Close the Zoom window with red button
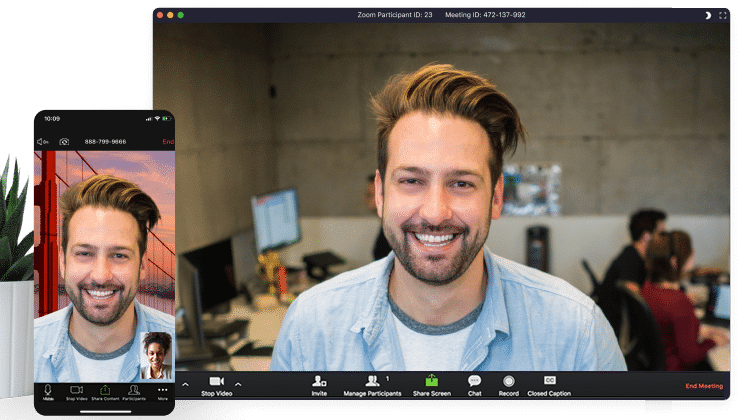The width and height of the screenshot is (747, 420). pyautogui.click(x=160, y=15)
